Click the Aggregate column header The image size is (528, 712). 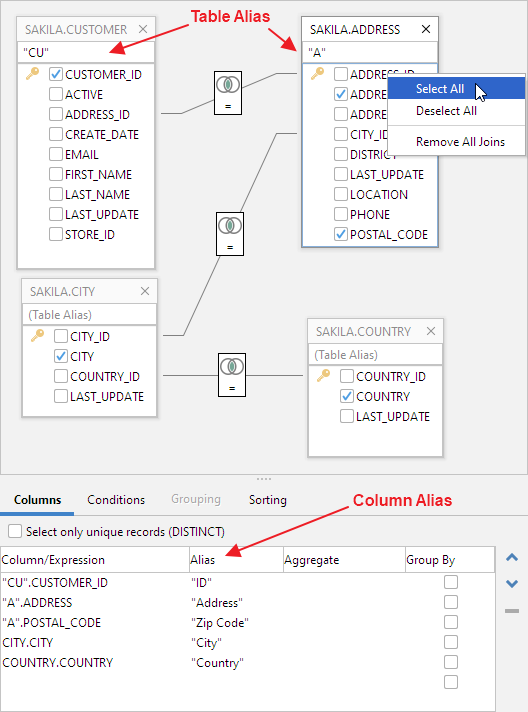tap(344, 559)
